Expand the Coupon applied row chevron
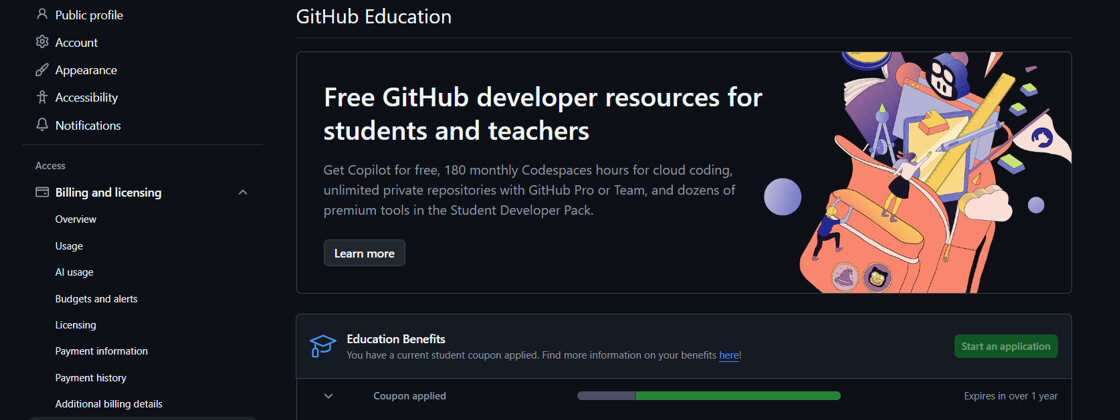Viewport: 1120px width, 420px height. 329,396
